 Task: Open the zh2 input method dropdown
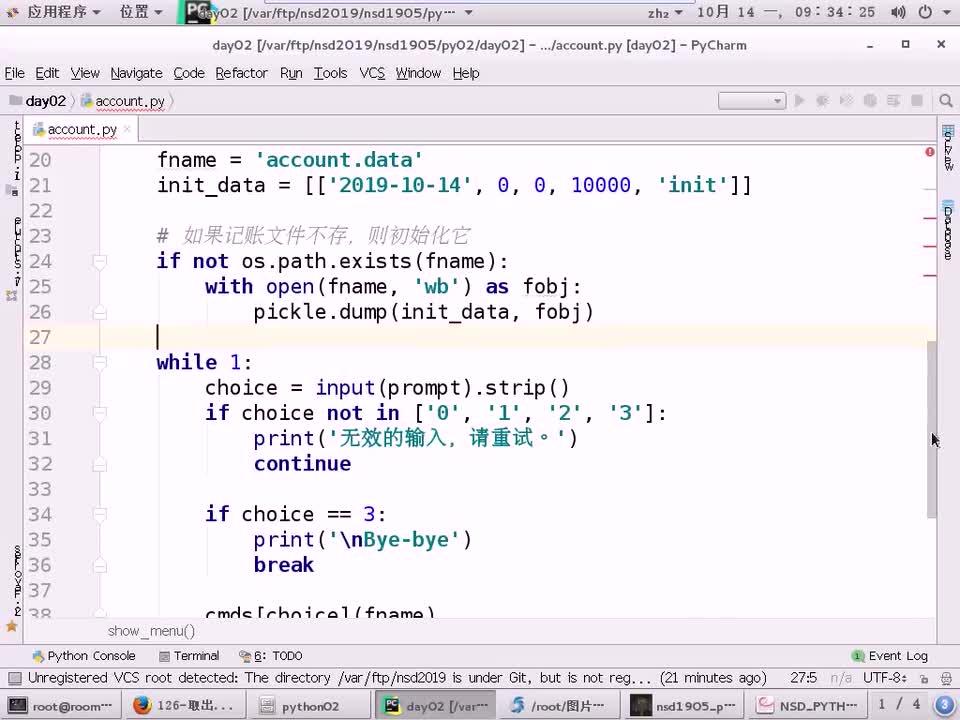[x=666, y=12]
